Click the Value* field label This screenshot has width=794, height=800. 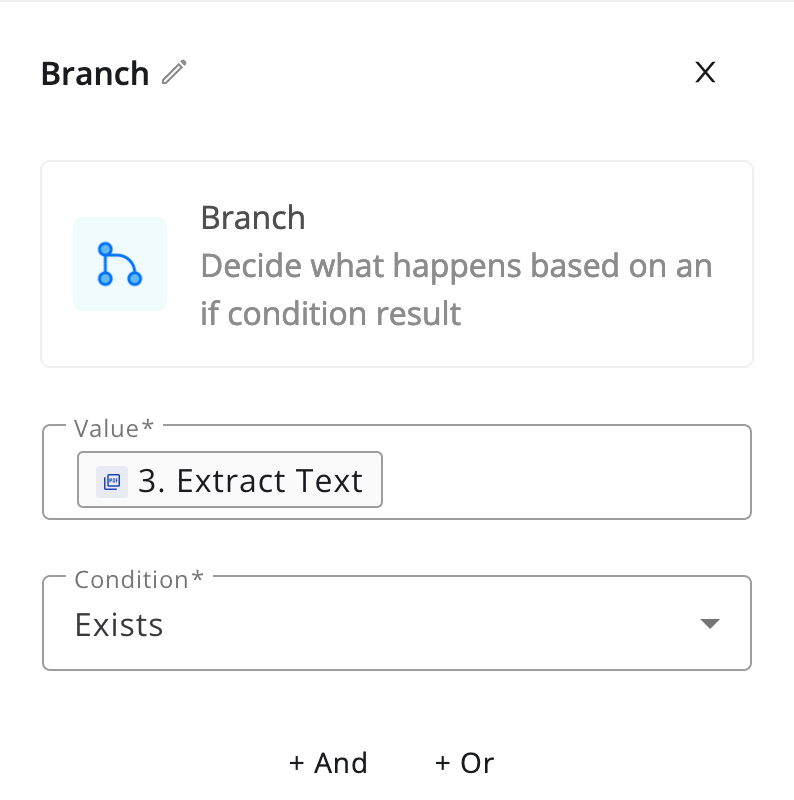click(x=113, y=428)
